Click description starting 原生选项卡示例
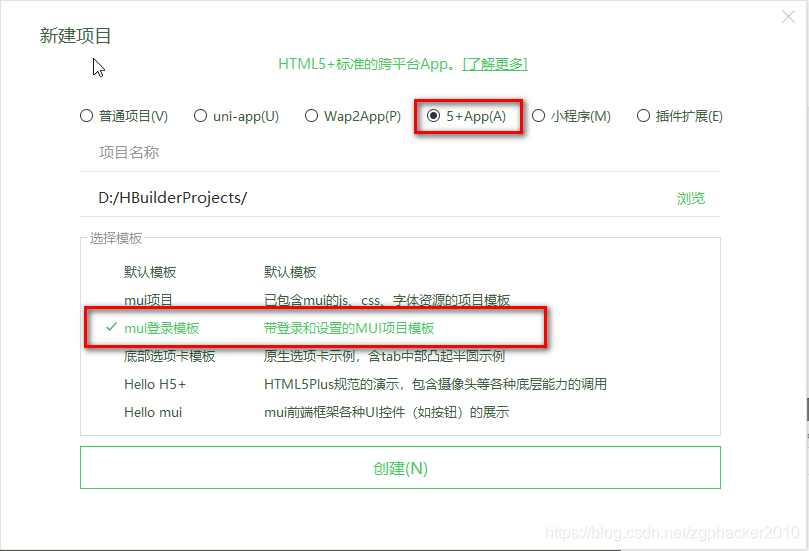809x551 pixels. click(384, 356)
